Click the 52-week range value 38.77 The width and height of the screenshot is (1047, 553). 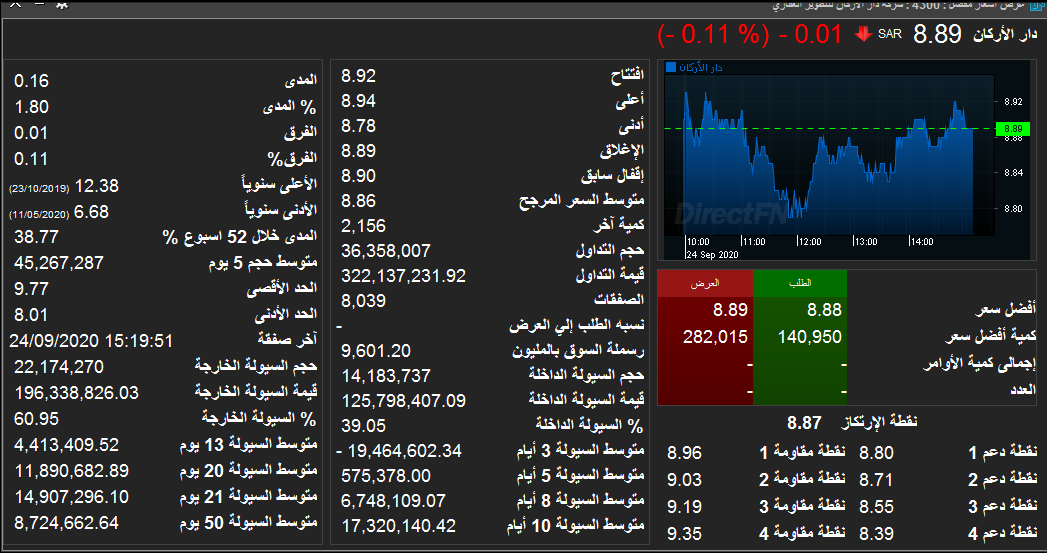[x=36, y=237]
